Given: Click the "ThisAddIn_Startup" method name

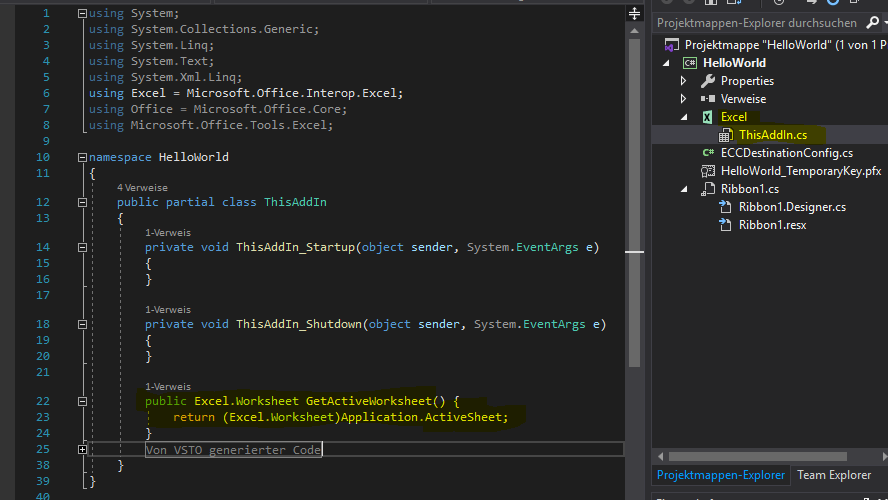Looking at the screenshot, I should [295, 247].
